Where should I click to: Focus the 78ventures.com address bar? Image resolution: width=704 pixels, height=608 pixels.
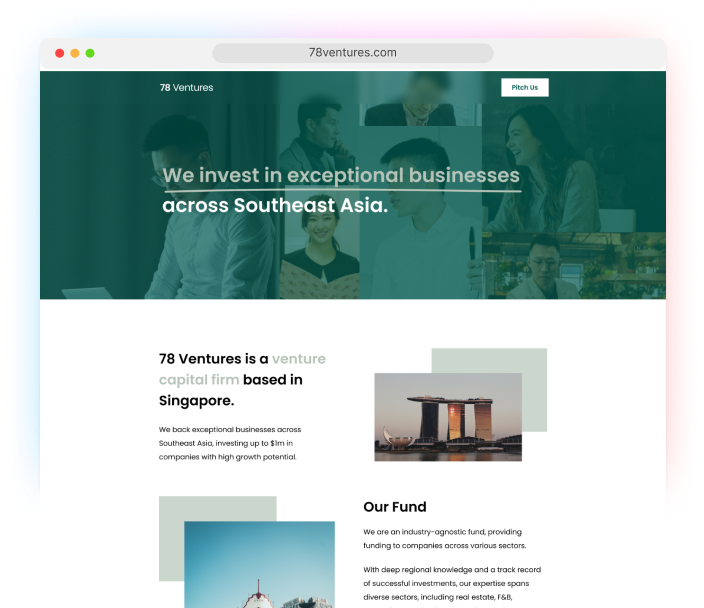pyautogui.click(x=352, y=53)
